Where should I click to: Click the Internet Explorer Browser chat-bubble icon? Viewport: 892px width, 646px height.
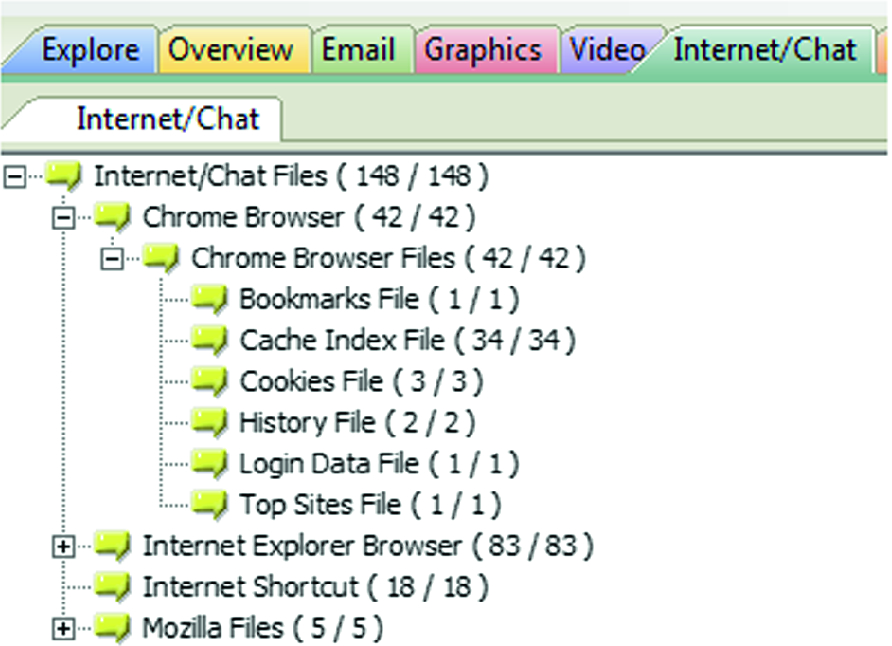pos(113,546)
